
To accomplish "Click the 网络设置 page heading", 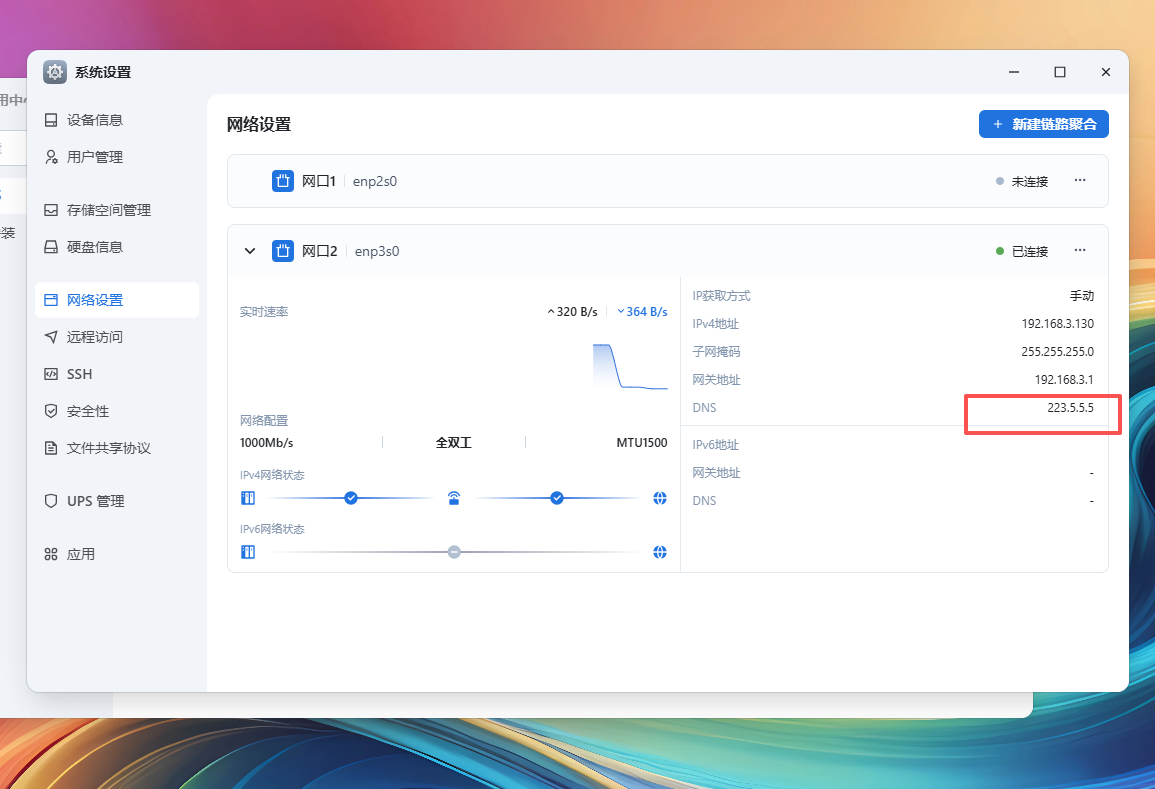I will click(259, 125).
